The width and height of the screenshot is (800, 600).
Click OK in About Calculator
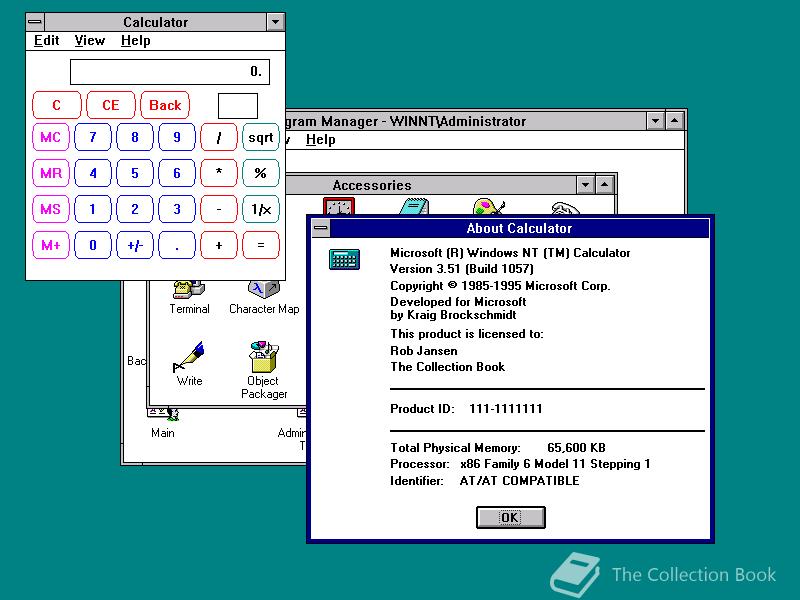point(511,517)
